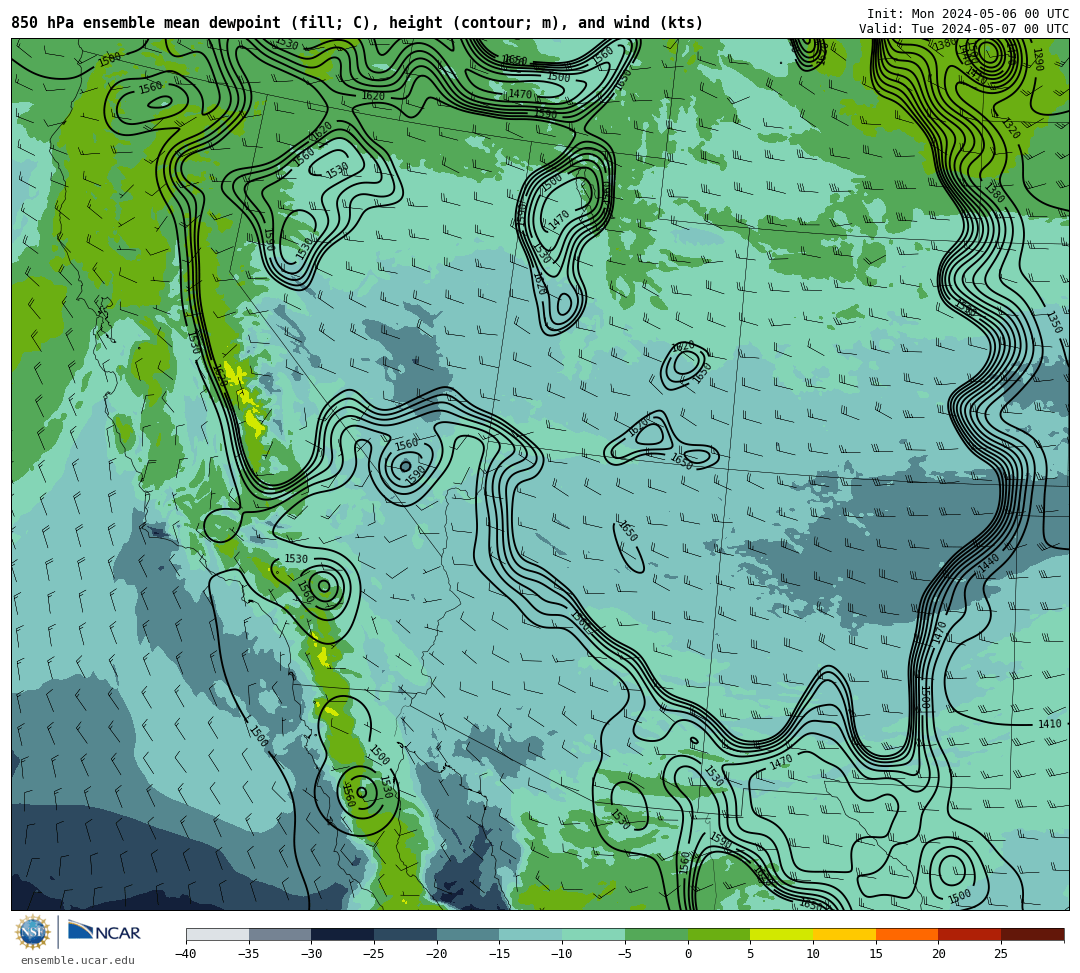Click the medium green -5 to 0 swatch

[x=656, y=934]
